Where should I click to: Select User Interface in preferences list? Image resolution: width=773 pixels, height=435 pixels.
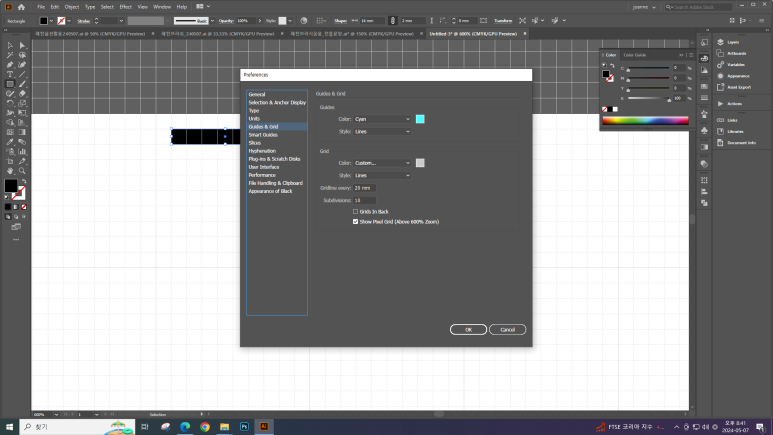[x=264, y=167]
